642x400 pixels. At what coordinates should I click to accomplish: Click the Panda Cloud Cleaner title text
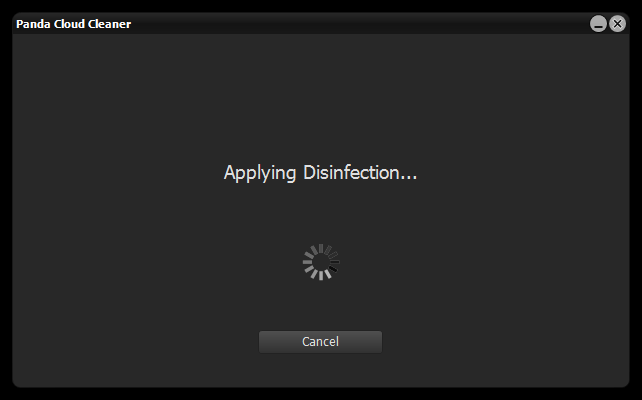click(x=74, y=24)
